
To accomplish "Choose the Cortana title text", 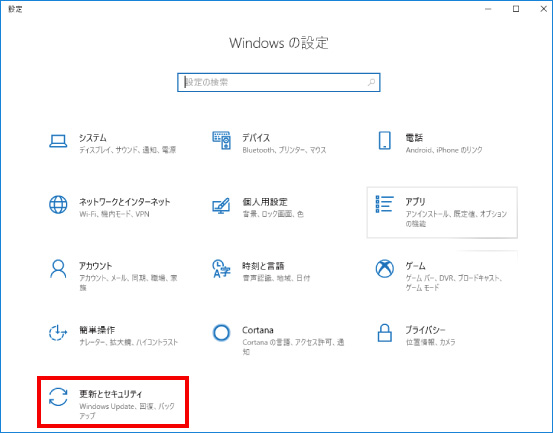I will [x=258, y=330].
